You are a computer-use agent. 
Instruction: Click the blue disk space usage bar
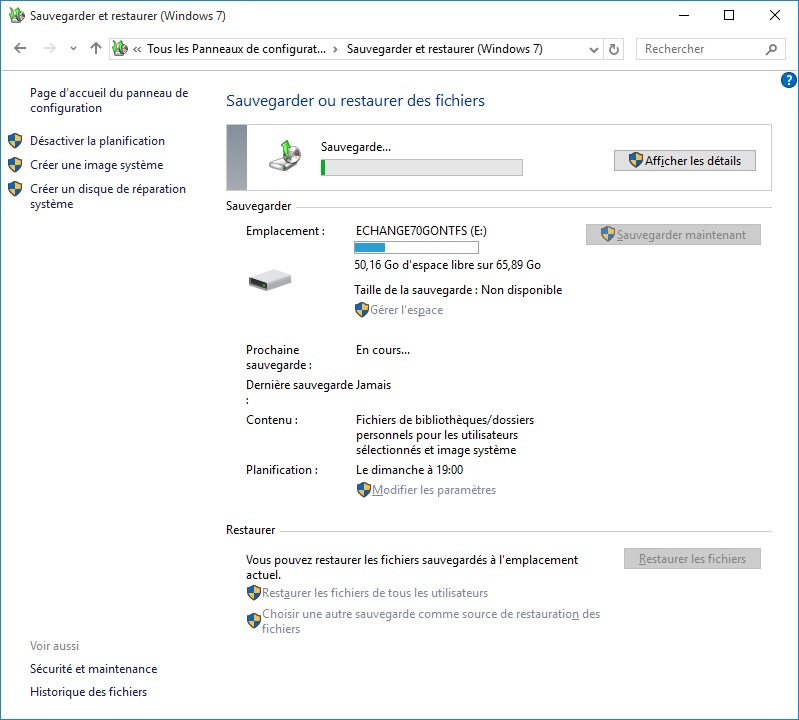click(x=416, y=248)
